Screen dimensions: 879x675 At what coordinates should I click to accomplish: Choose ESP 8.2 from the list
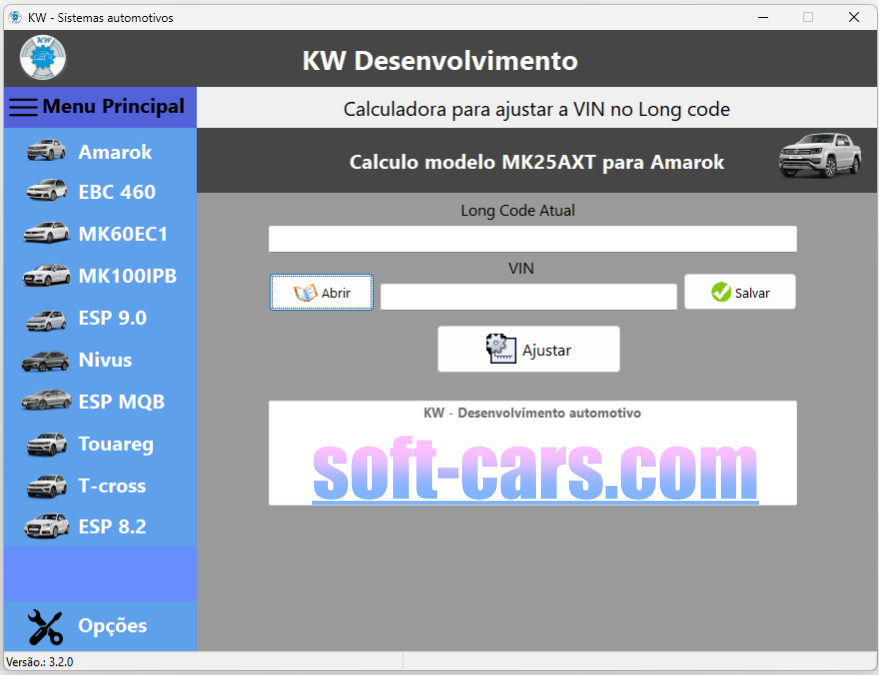pos(113,527)
